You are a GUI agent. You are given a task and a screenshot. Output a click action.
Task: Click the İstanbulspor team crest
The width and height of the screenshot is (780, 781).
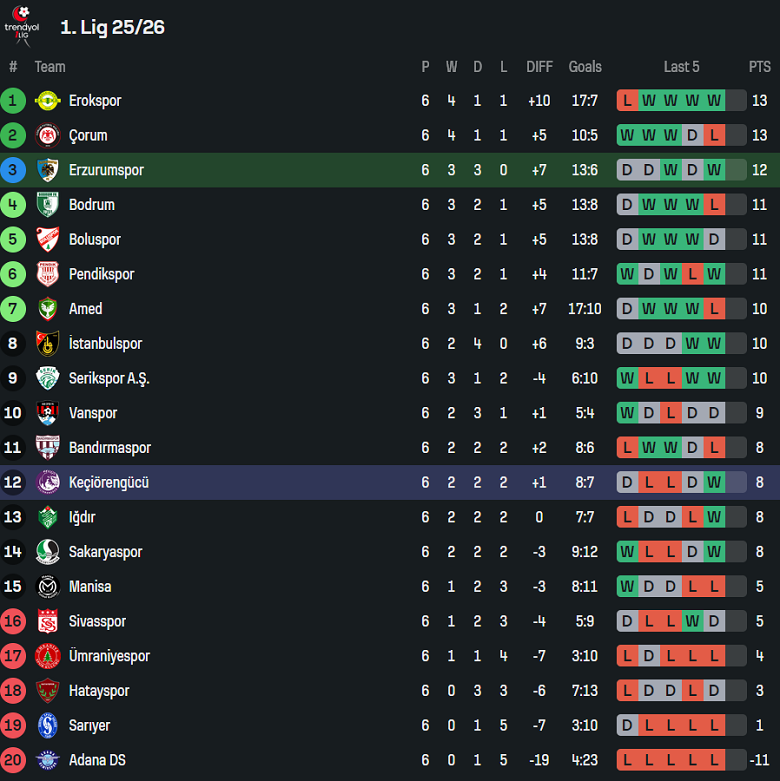[47, 343]
